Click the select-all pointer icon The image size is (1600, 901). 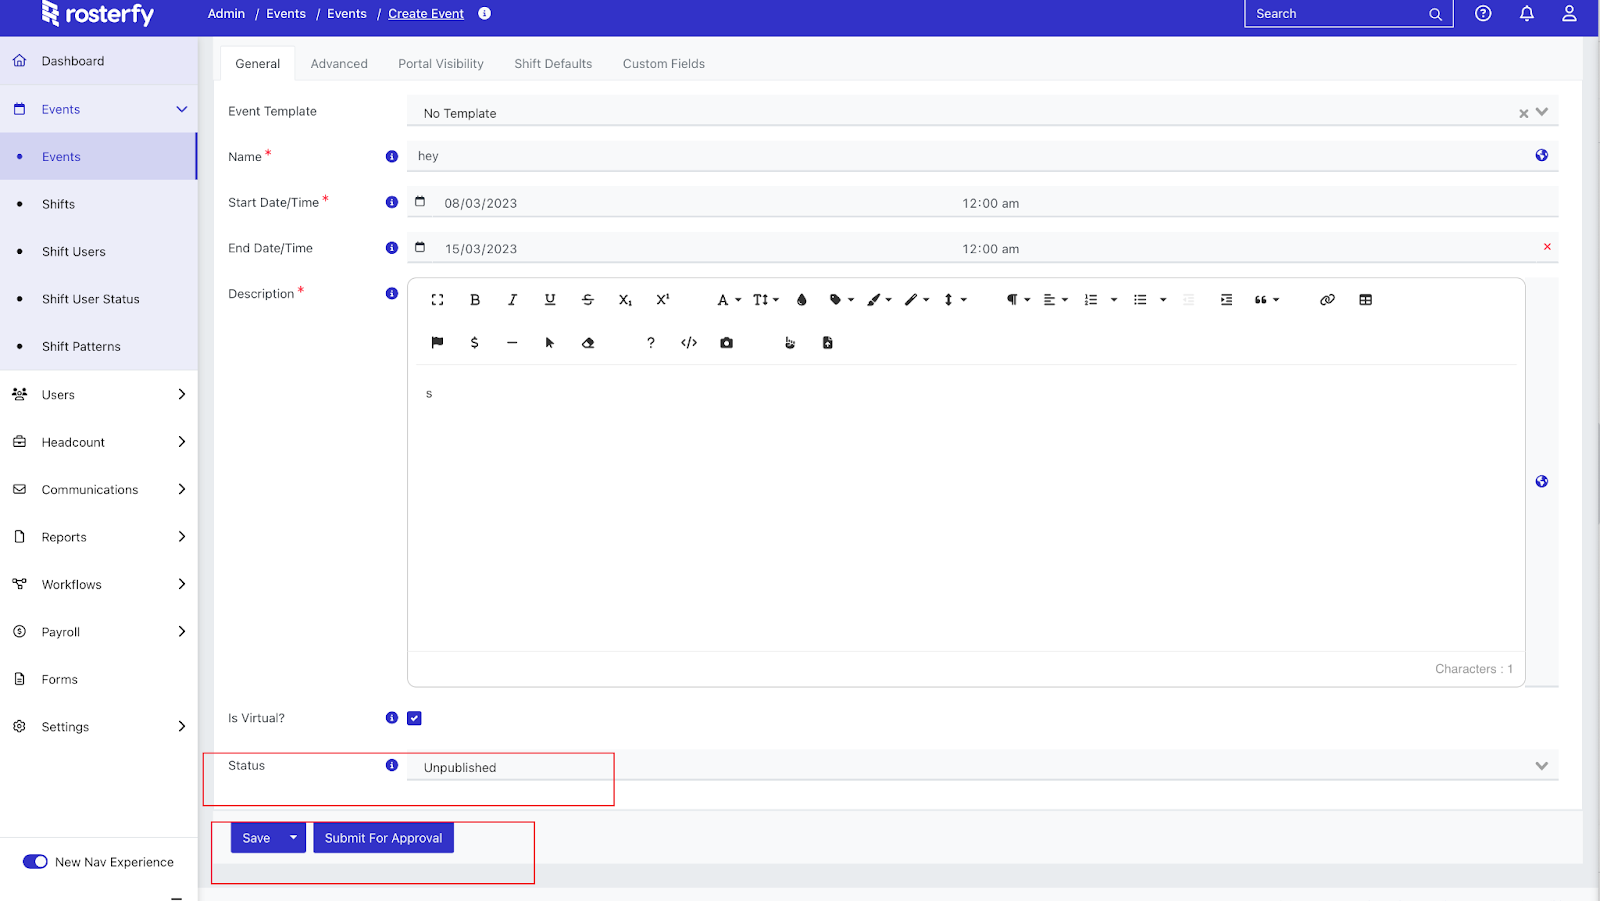pos(550,343)
